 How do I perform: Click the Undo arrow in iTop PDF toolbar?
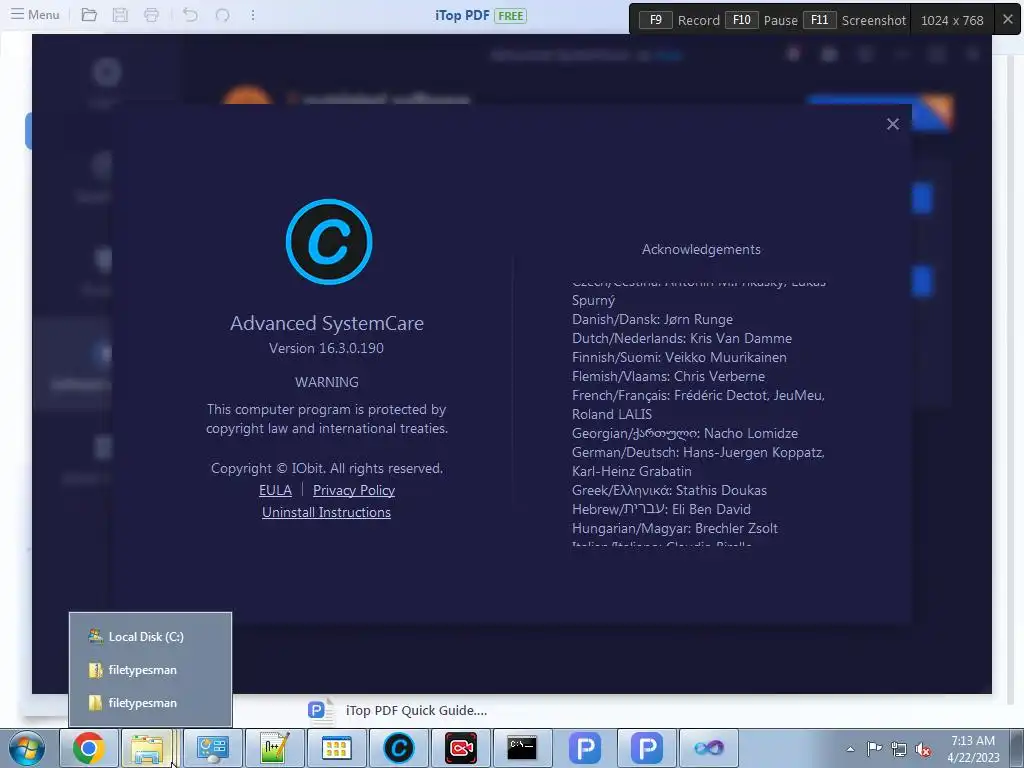tap(190, 14)
